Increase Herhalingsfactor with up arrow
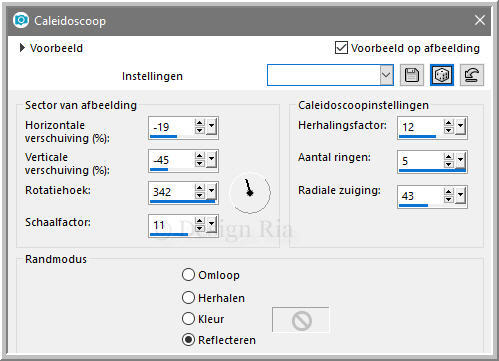The image size is (499, 361). 449,123
